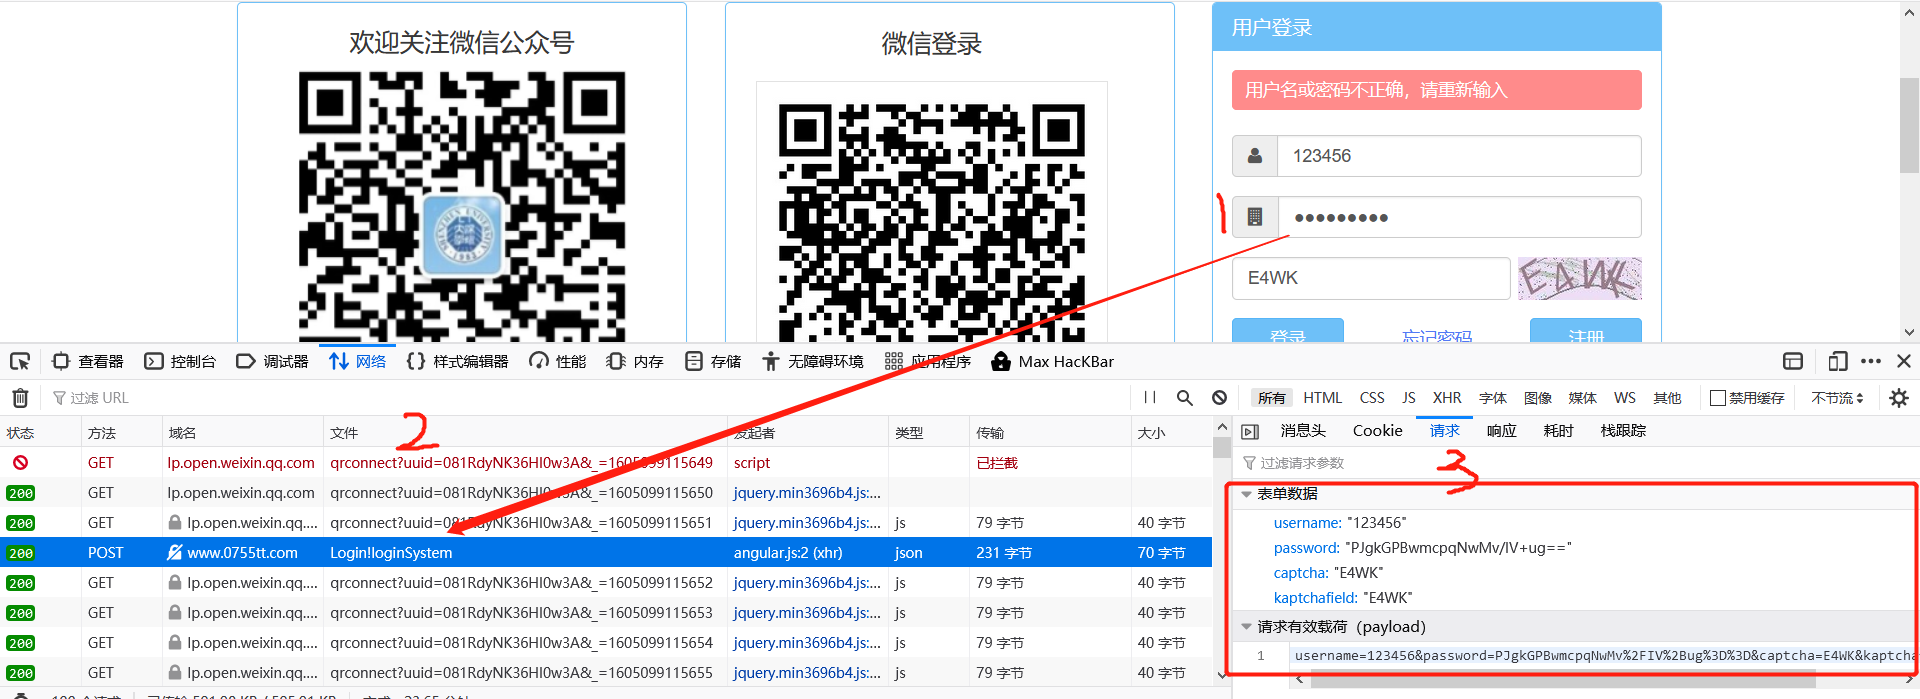Sort by the 域名 domain column header
1920x699 pixels.
pyautogui.click(x=242, y=433)
